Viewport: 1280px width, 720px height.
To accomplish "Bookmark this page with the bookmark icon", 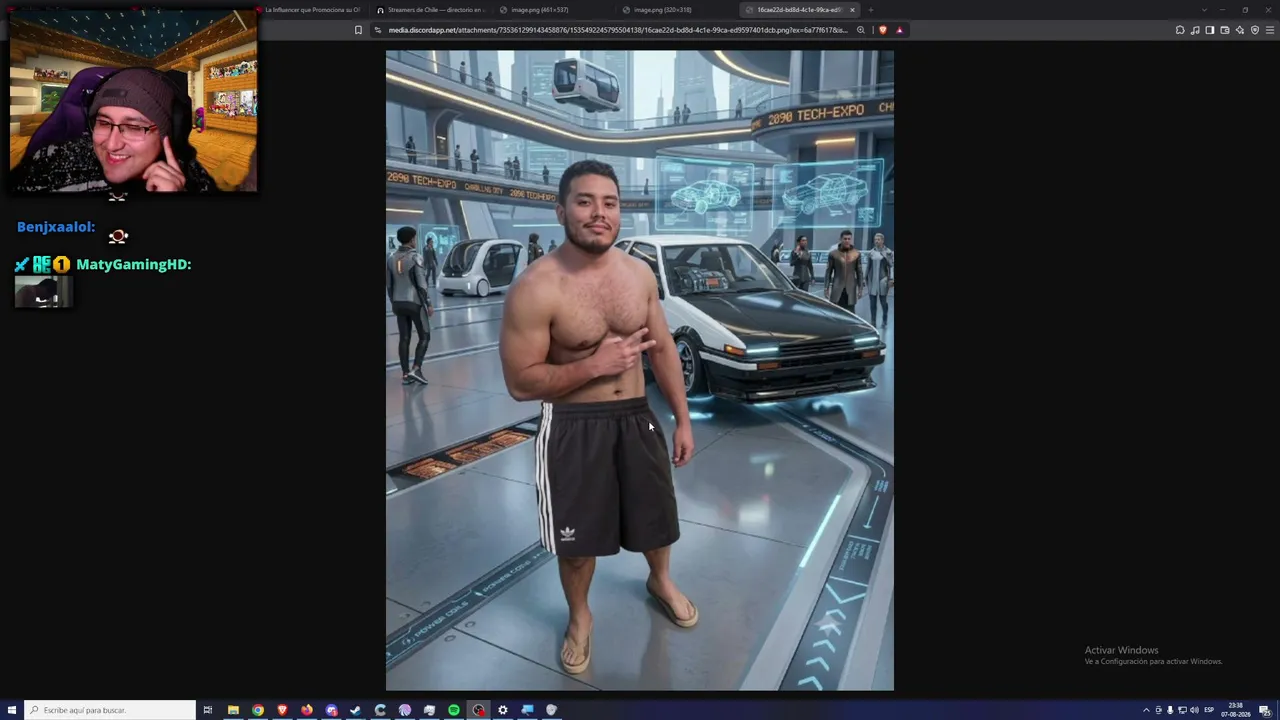I will coord(358,30).
